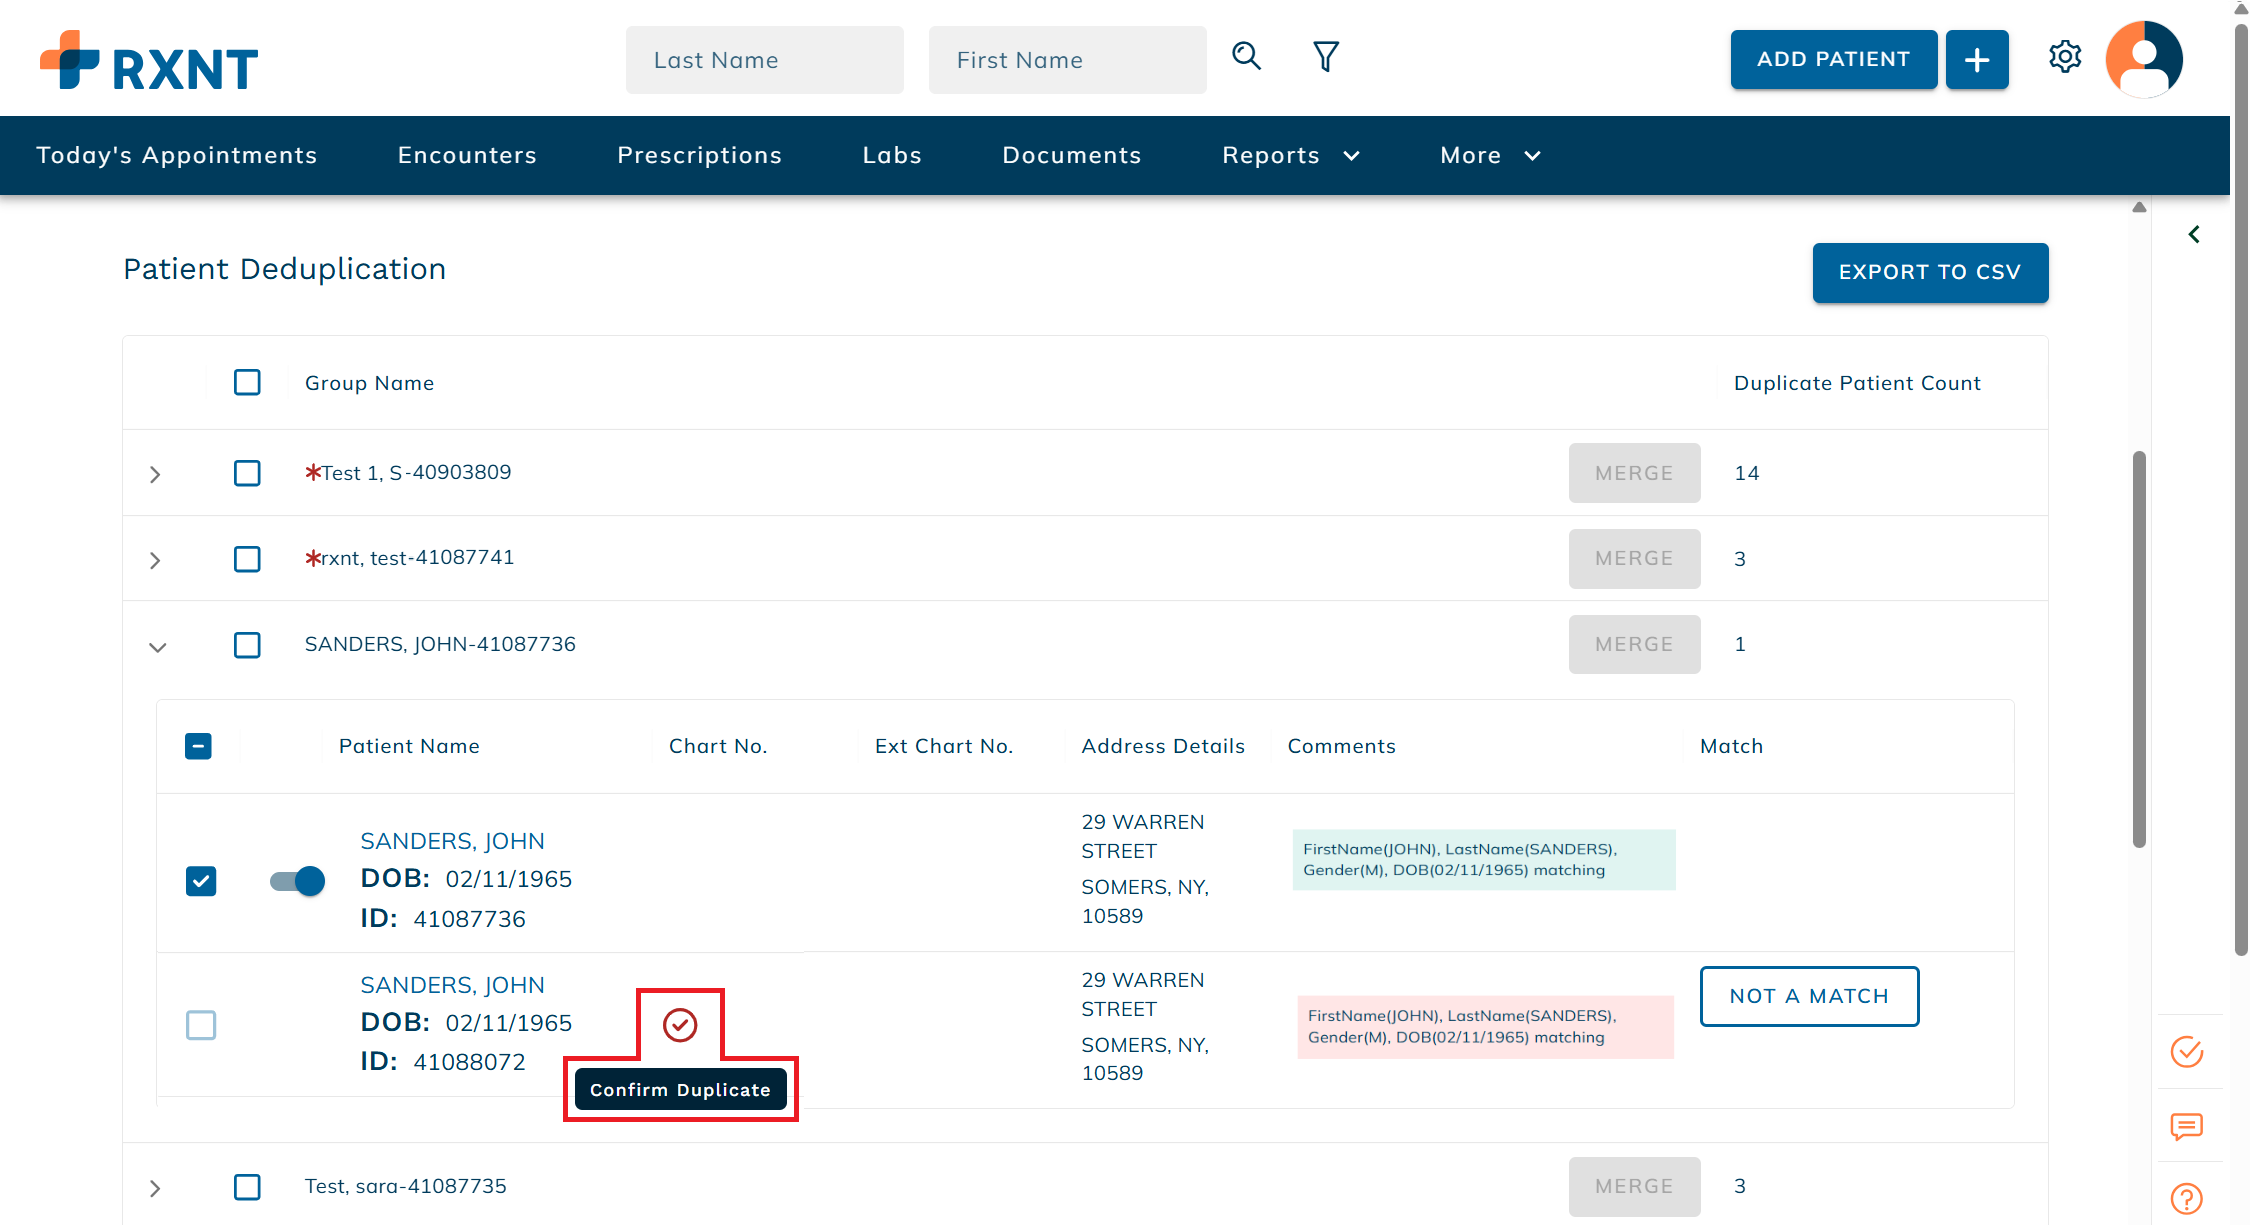
Task: Click the search magnifier icon
Action: [x=1246, y=56]
